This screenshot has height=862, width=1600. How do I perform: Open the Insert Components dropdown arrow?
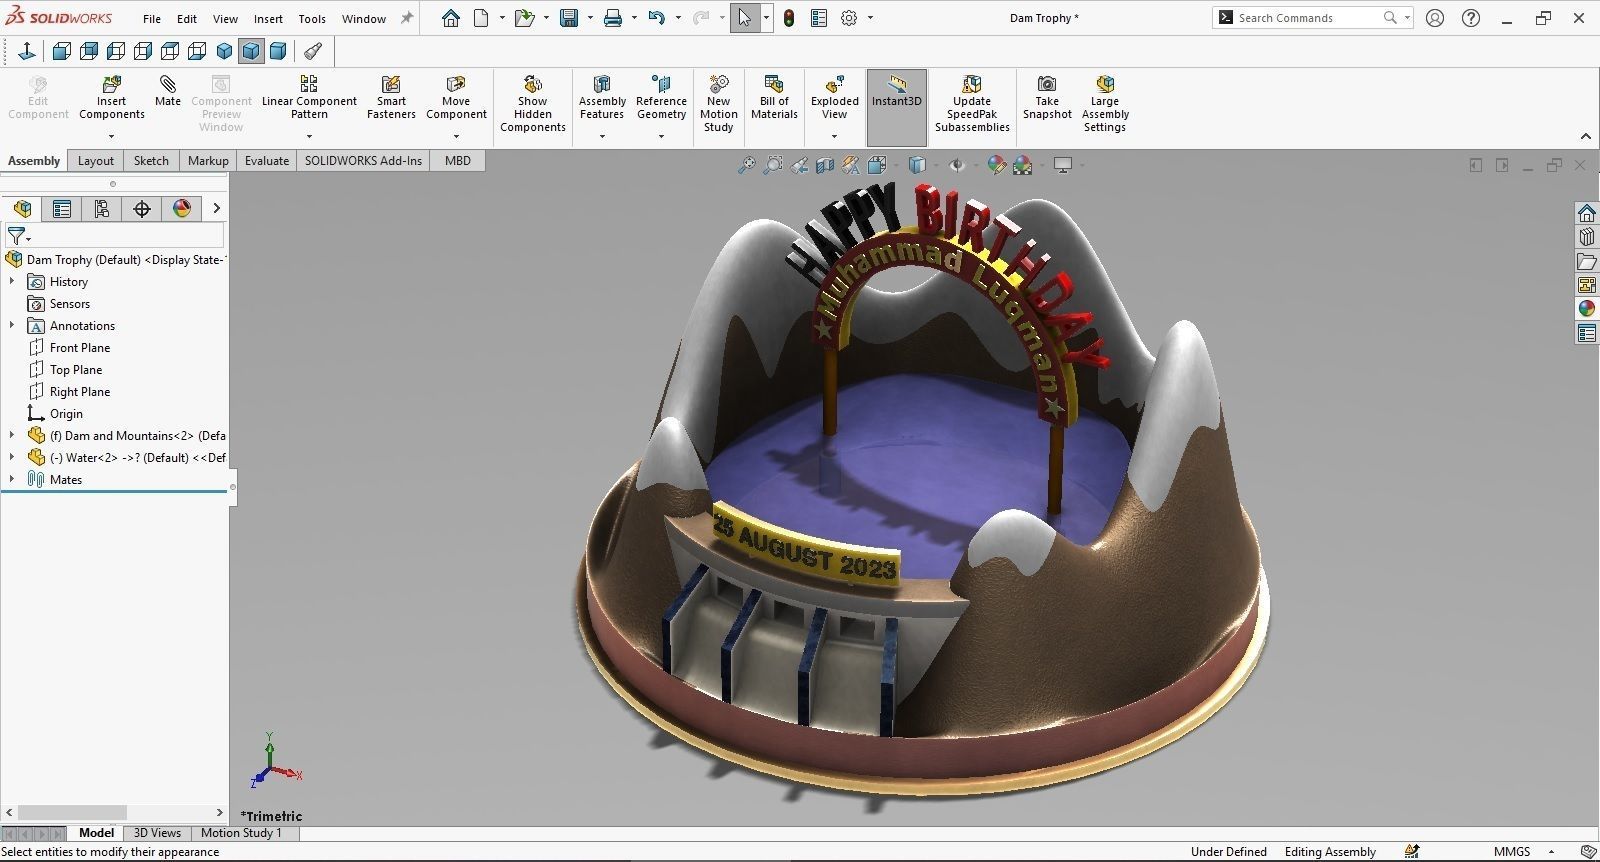pyautogui.click(x=112, y=136)
